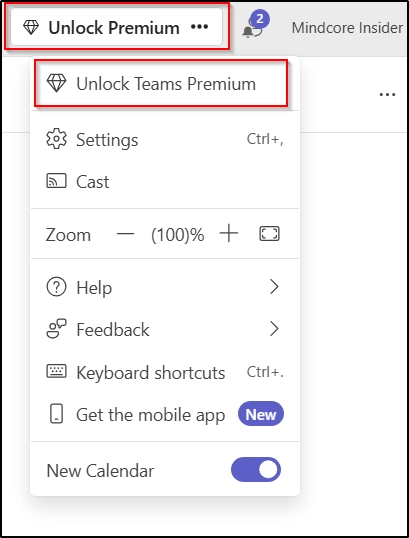Click the Cast screen icon

[x=56, y=181]
